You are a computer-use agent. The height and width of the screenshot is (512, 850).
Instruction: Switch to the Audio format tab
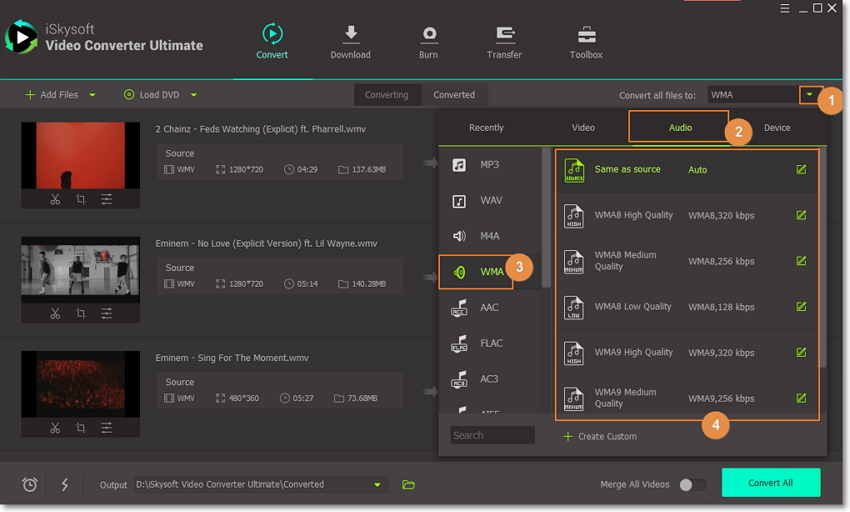[679, 128]
